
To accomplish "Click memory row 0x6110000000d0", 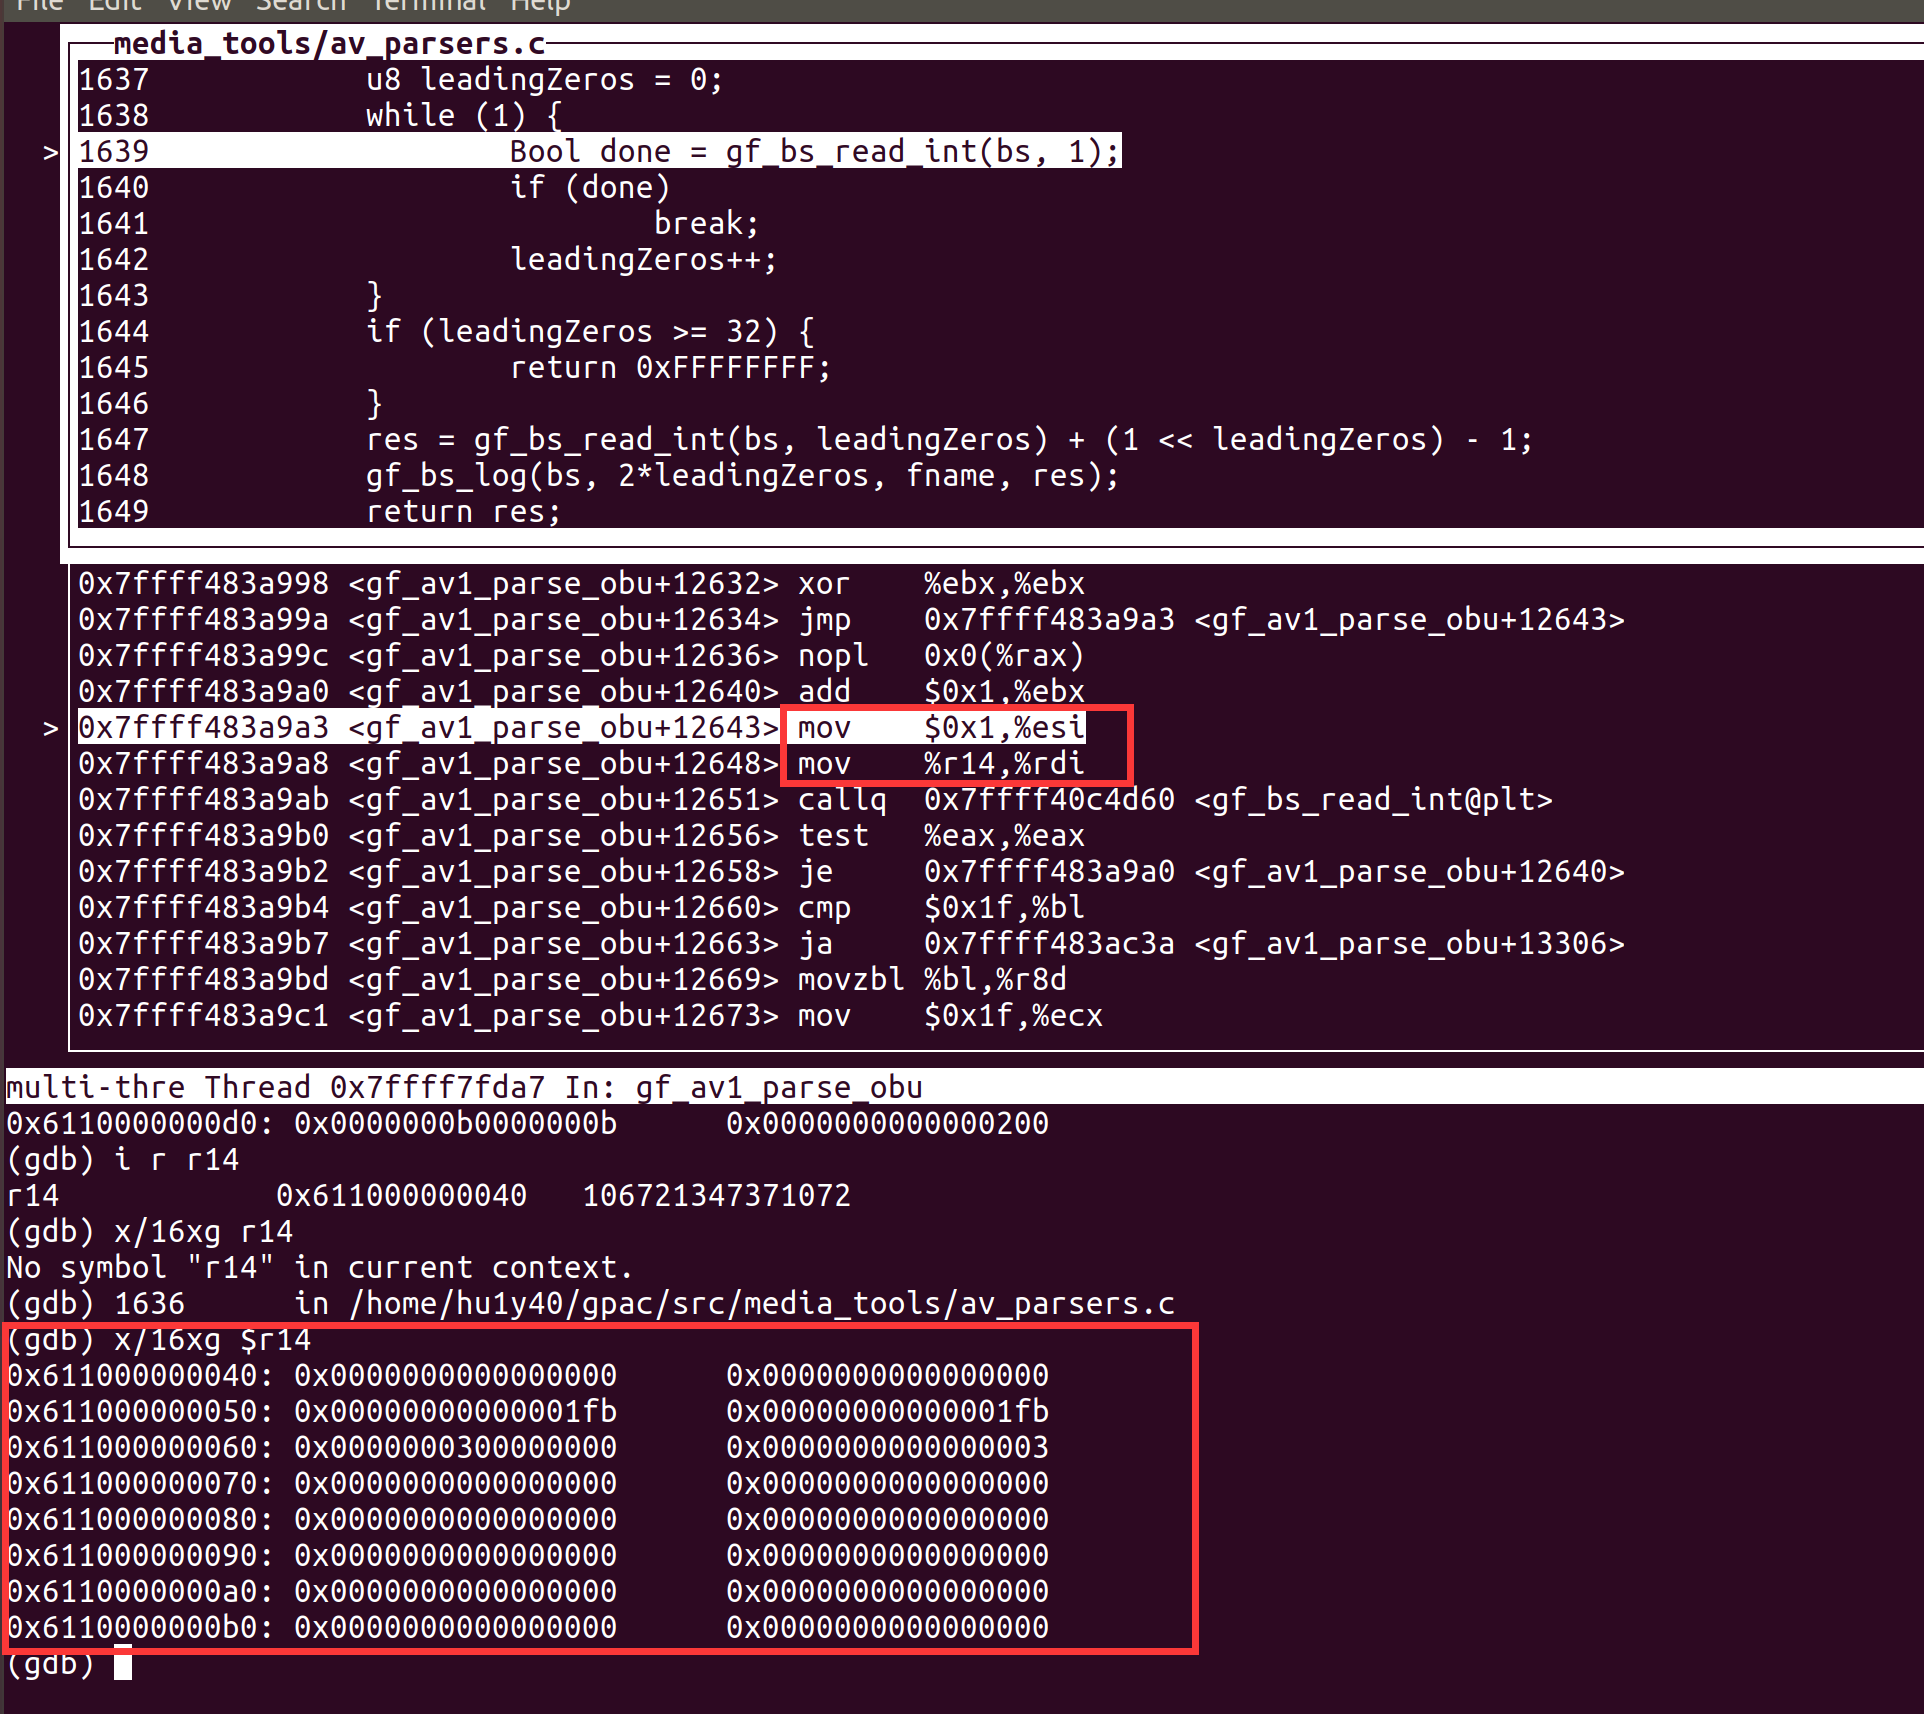I will [527, 1123].
